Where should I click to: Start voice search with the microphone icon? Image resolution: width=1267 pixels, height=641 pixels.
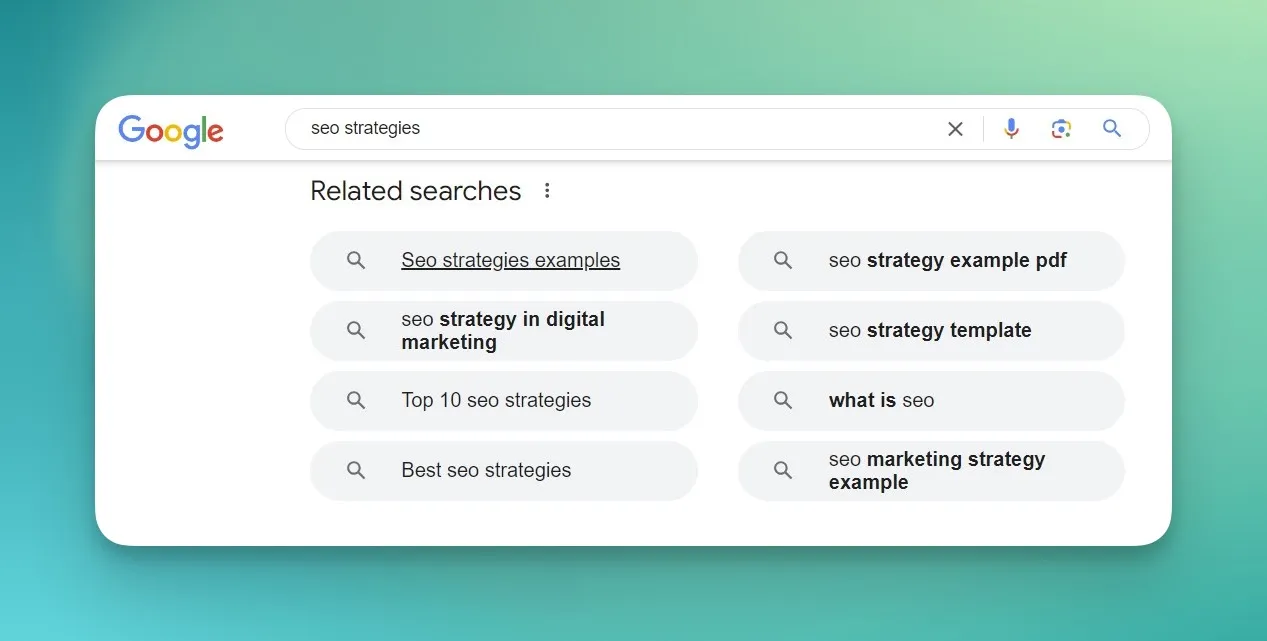(x=1011, y=129)
